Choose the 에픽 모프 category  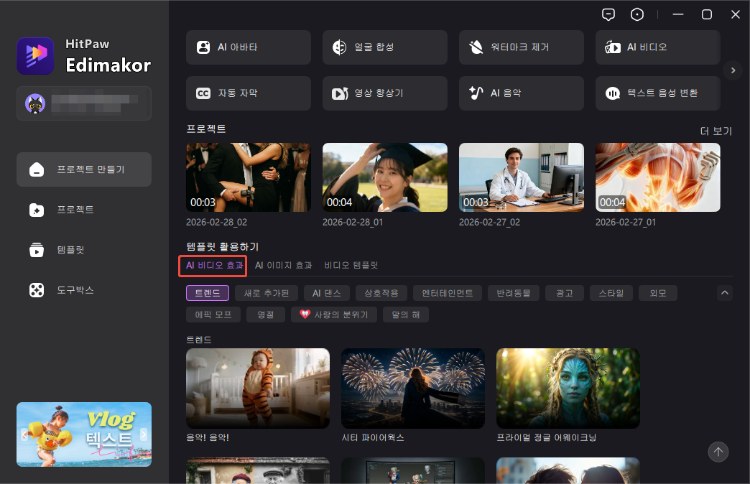coord(213,314)
